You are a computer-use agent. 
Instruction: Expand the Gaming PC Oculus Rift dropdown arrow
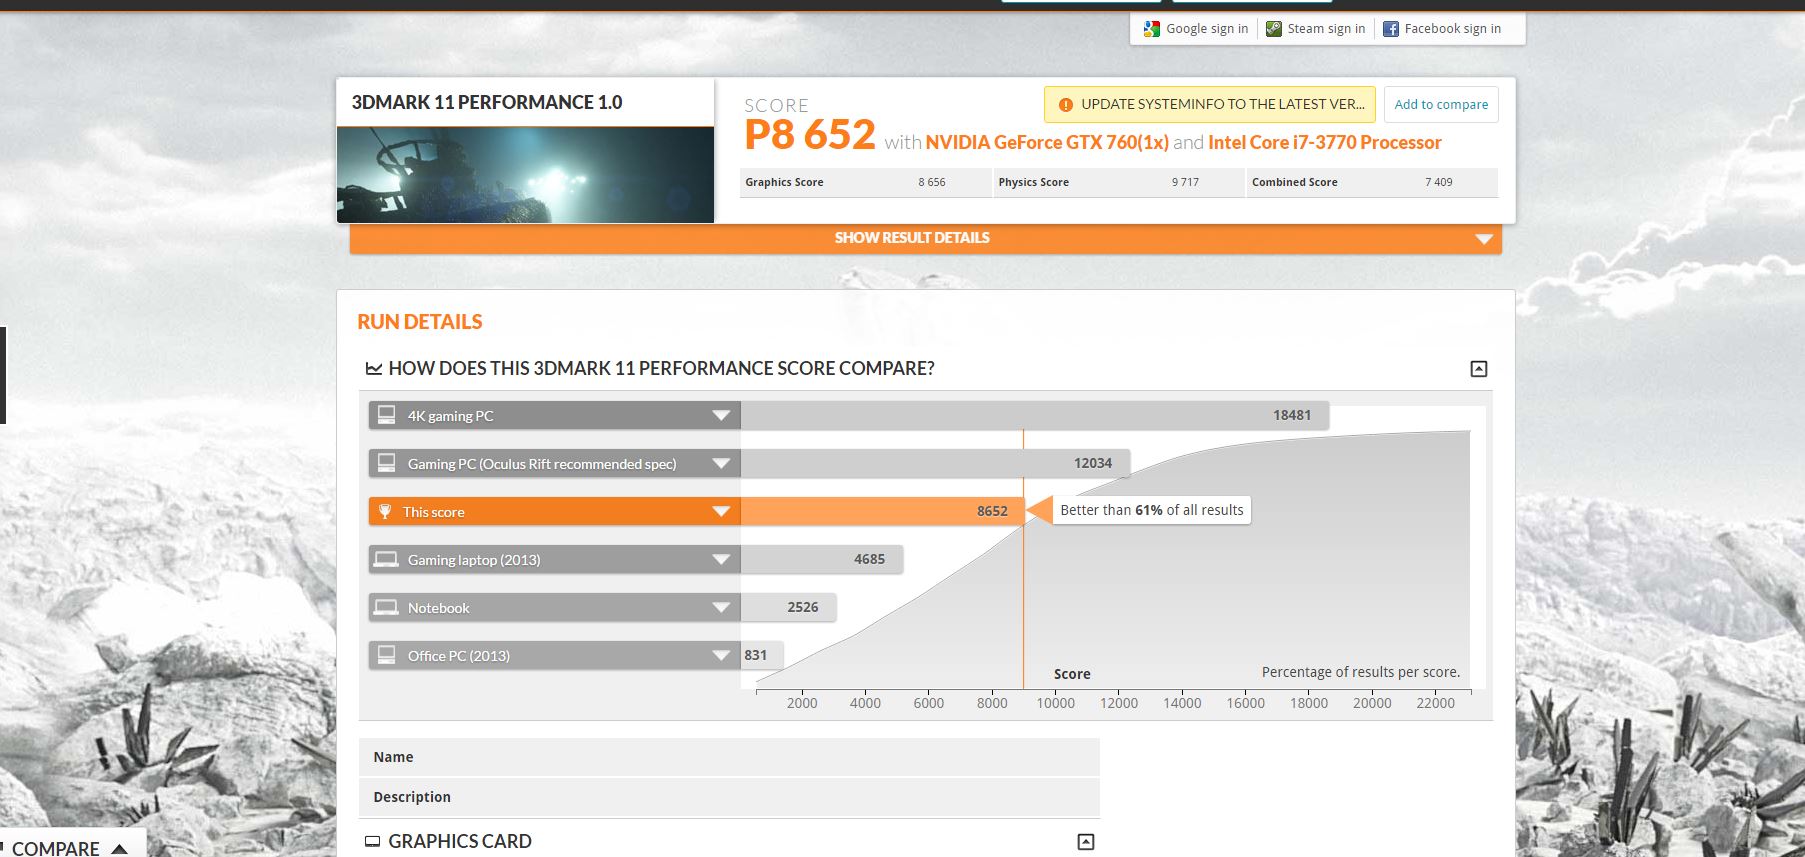coord(721,464)
